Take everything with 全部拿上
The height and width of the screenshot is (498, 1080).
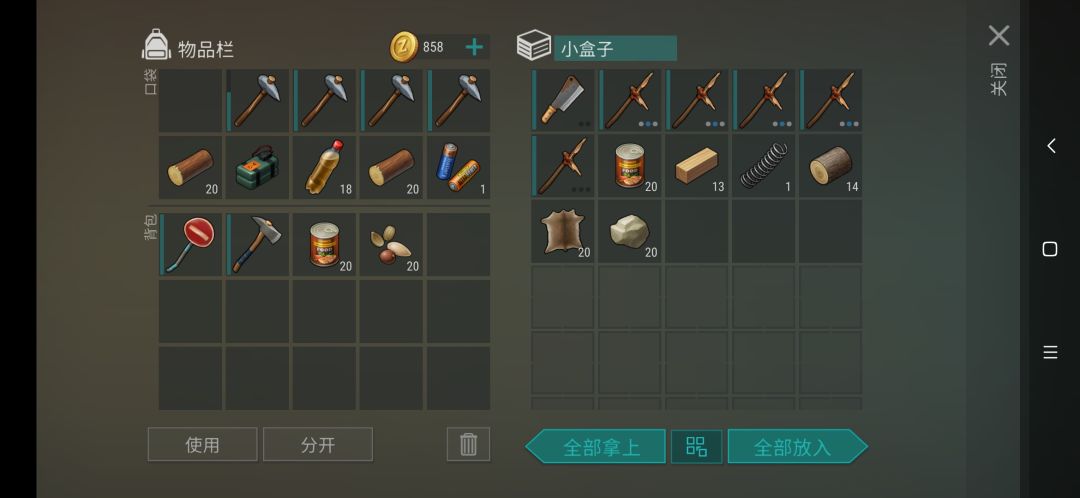coord(596,446)
